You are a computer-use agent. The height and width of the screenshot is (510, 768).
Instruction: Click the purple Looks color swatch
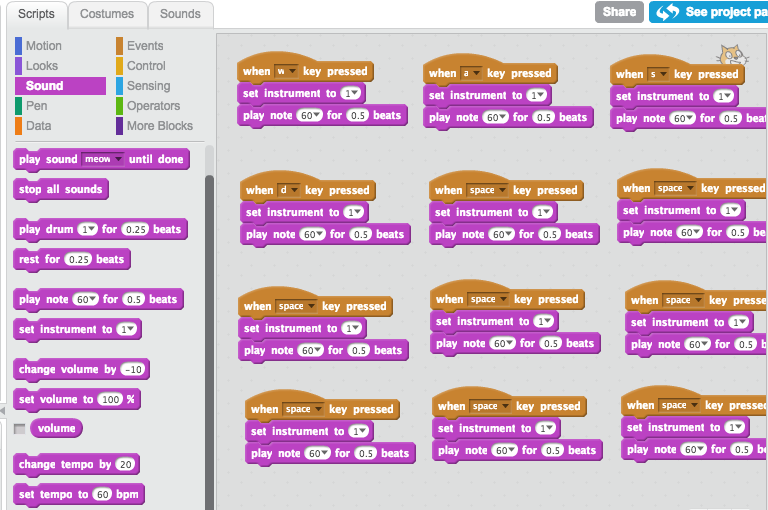[x=19, y=66]
